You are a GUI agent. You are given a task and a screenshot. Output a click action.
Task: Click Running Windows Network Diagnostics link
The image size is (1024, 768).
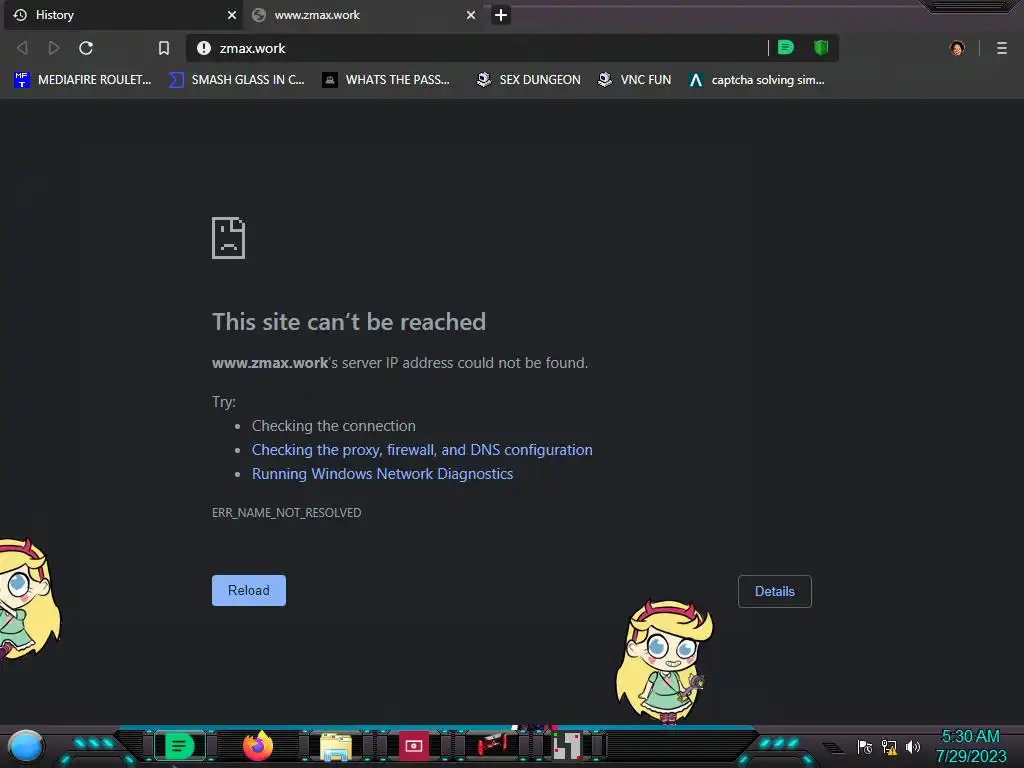click(x=383, y=474)
